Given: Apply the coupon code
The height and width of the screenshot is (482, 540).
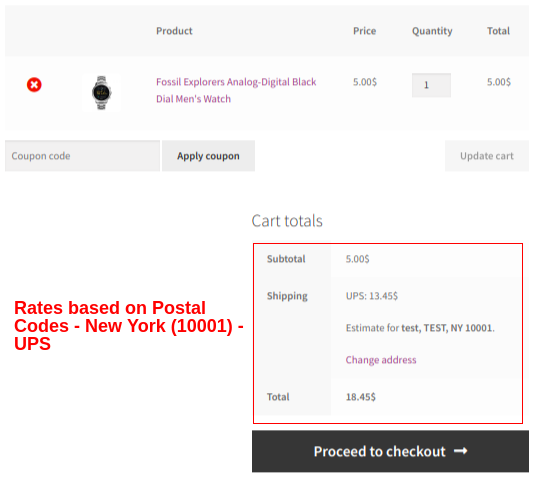Looking at the screenshot, I should pos(208,156).
